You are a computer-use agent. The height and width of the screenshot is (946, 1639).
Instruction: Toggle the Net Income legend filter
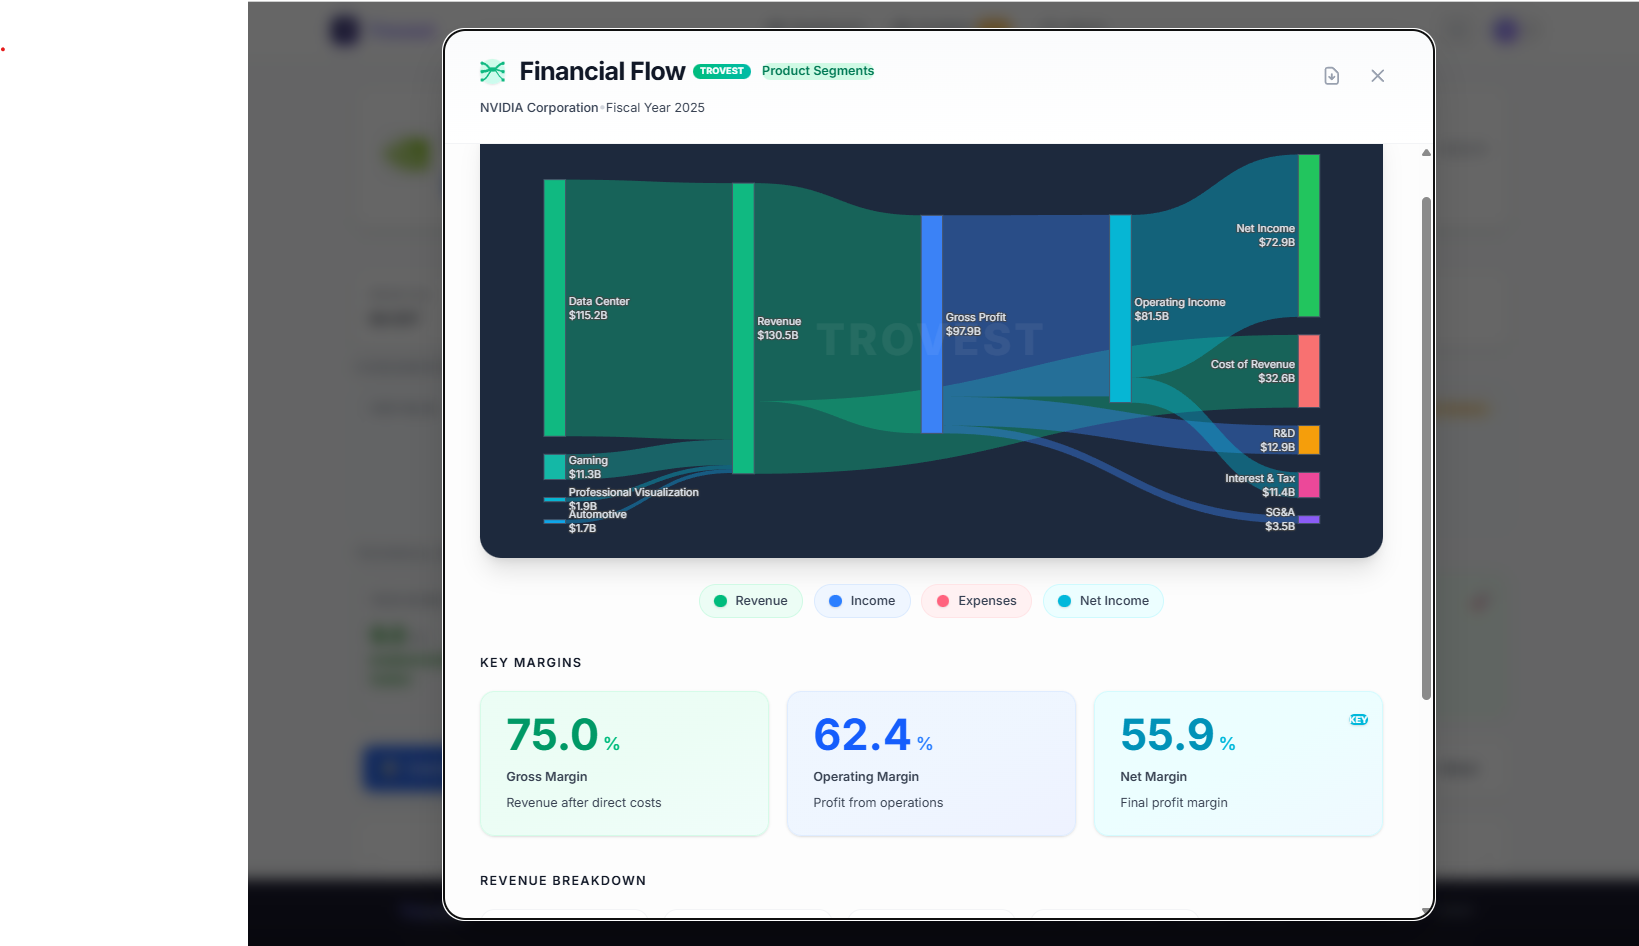1103,601
